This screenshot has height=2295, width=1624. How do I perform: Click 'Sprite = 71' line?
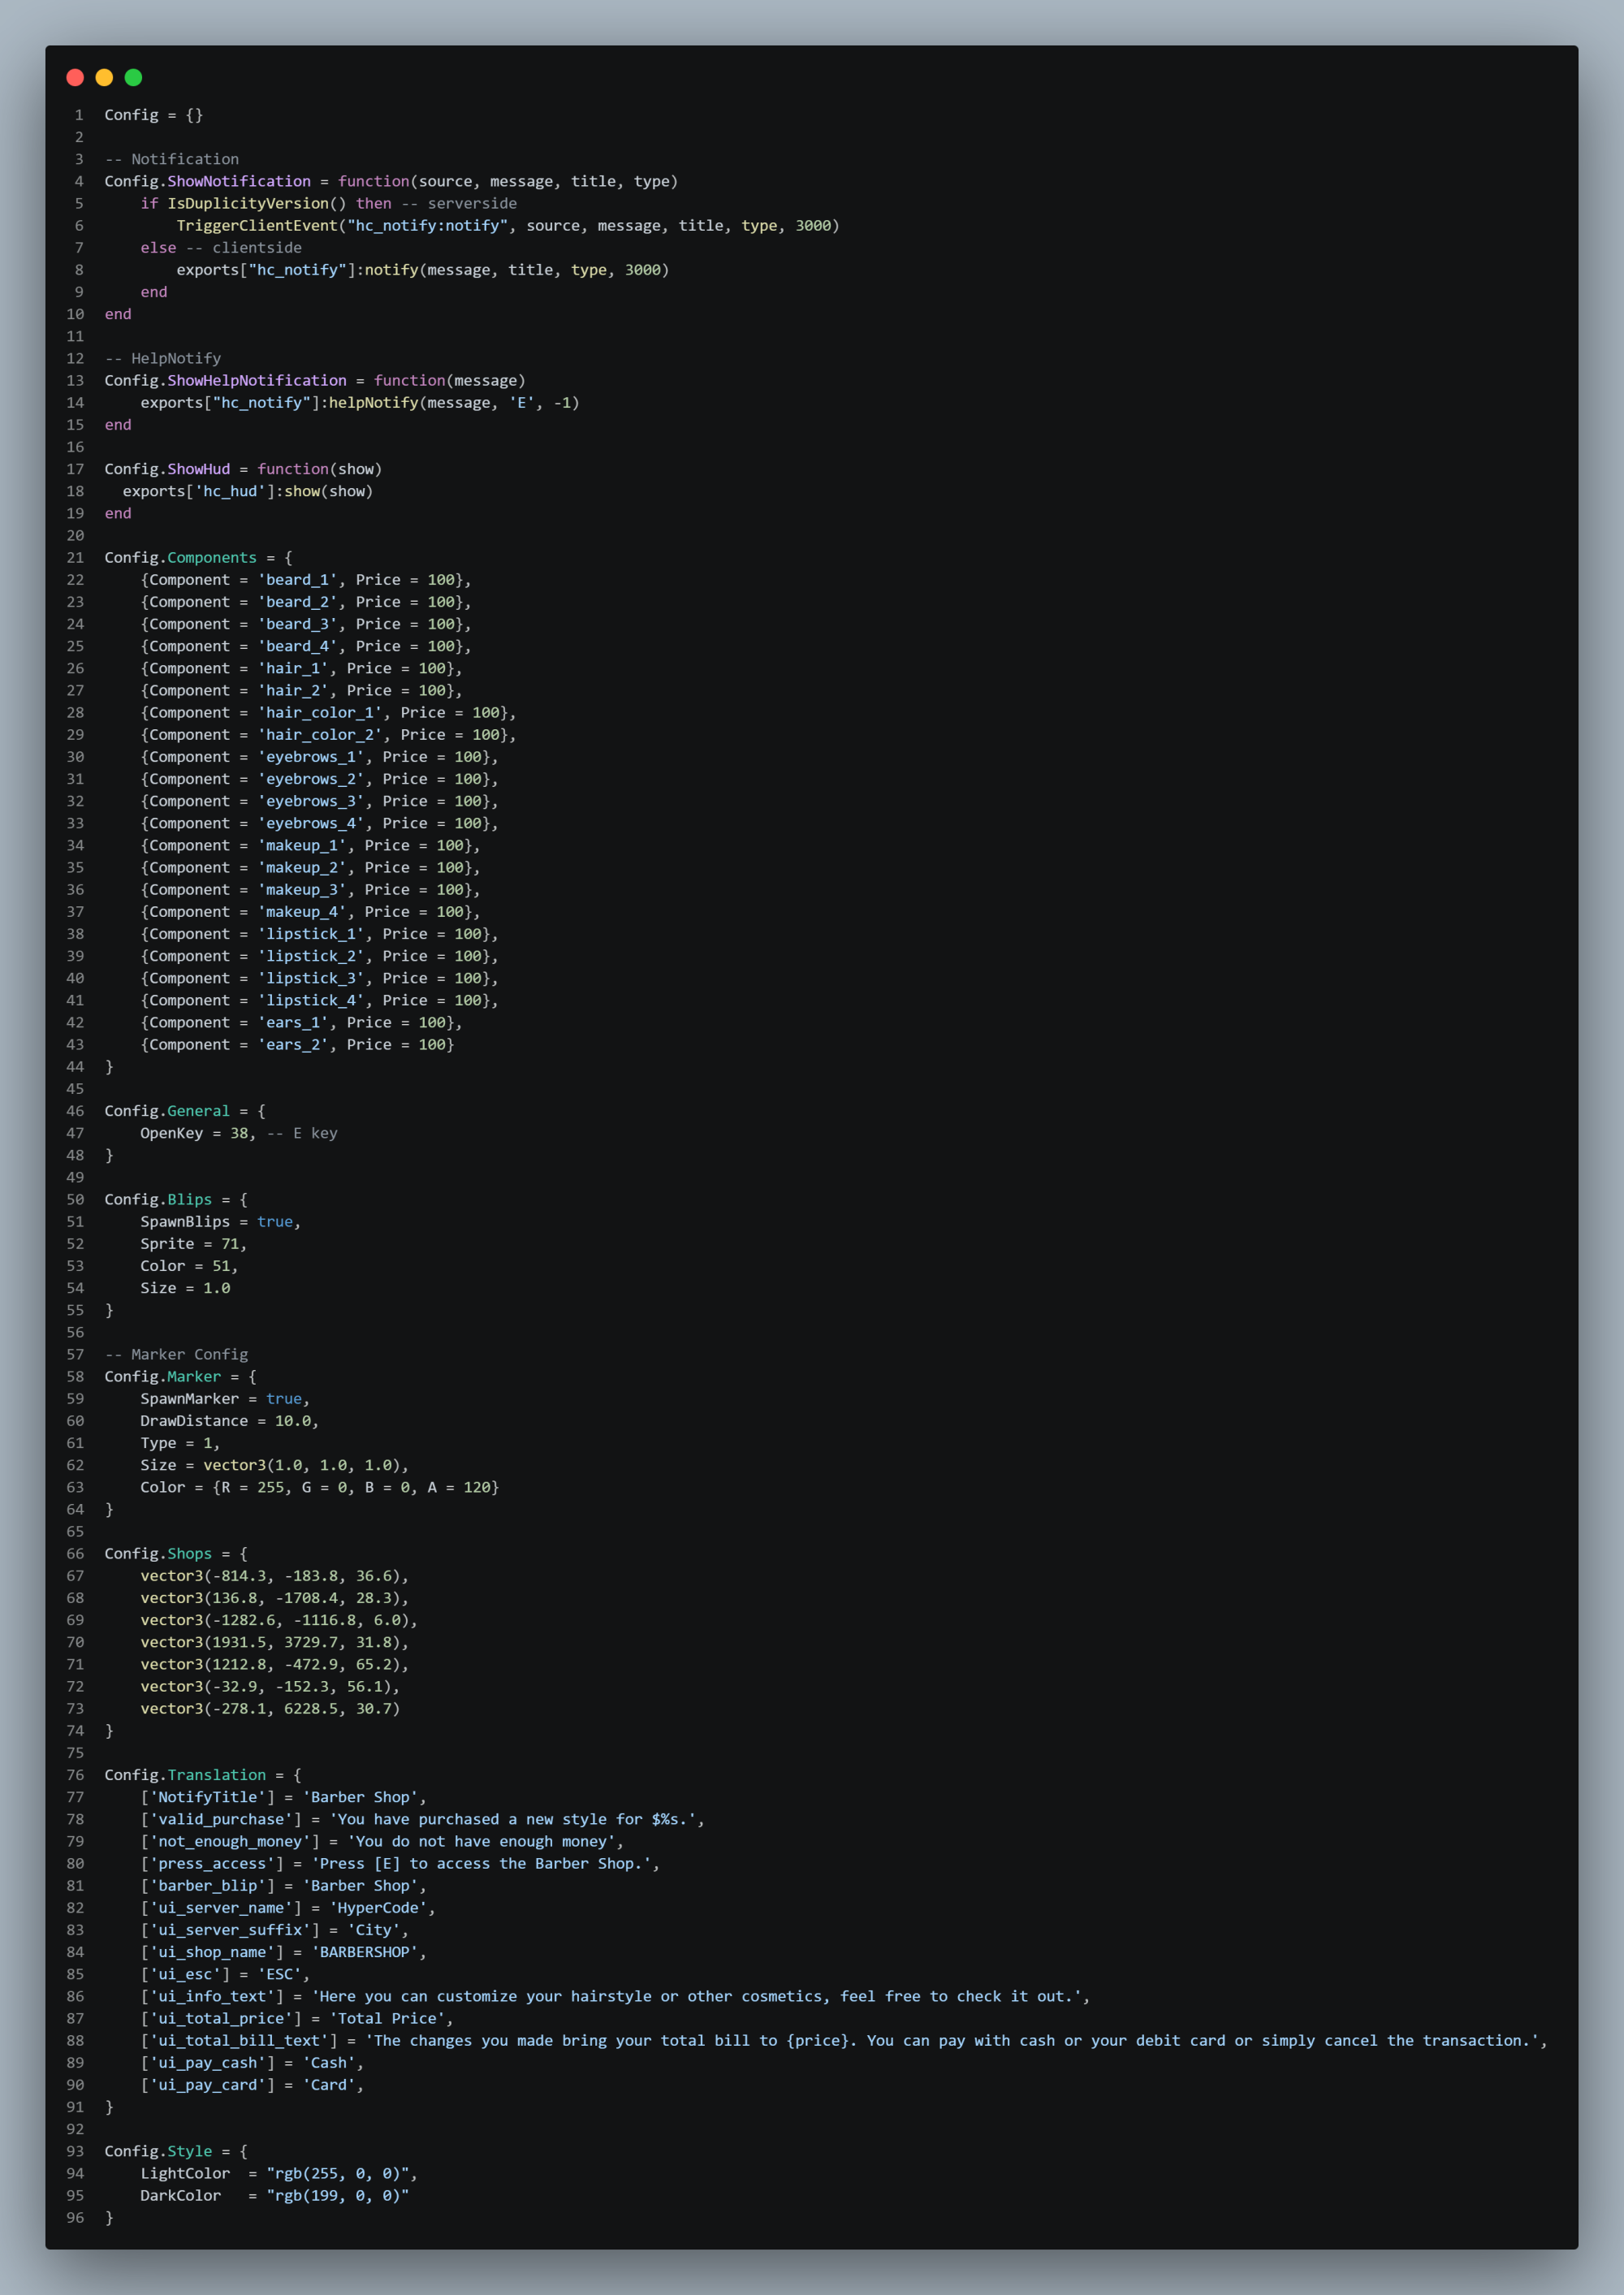[193, 1243]
